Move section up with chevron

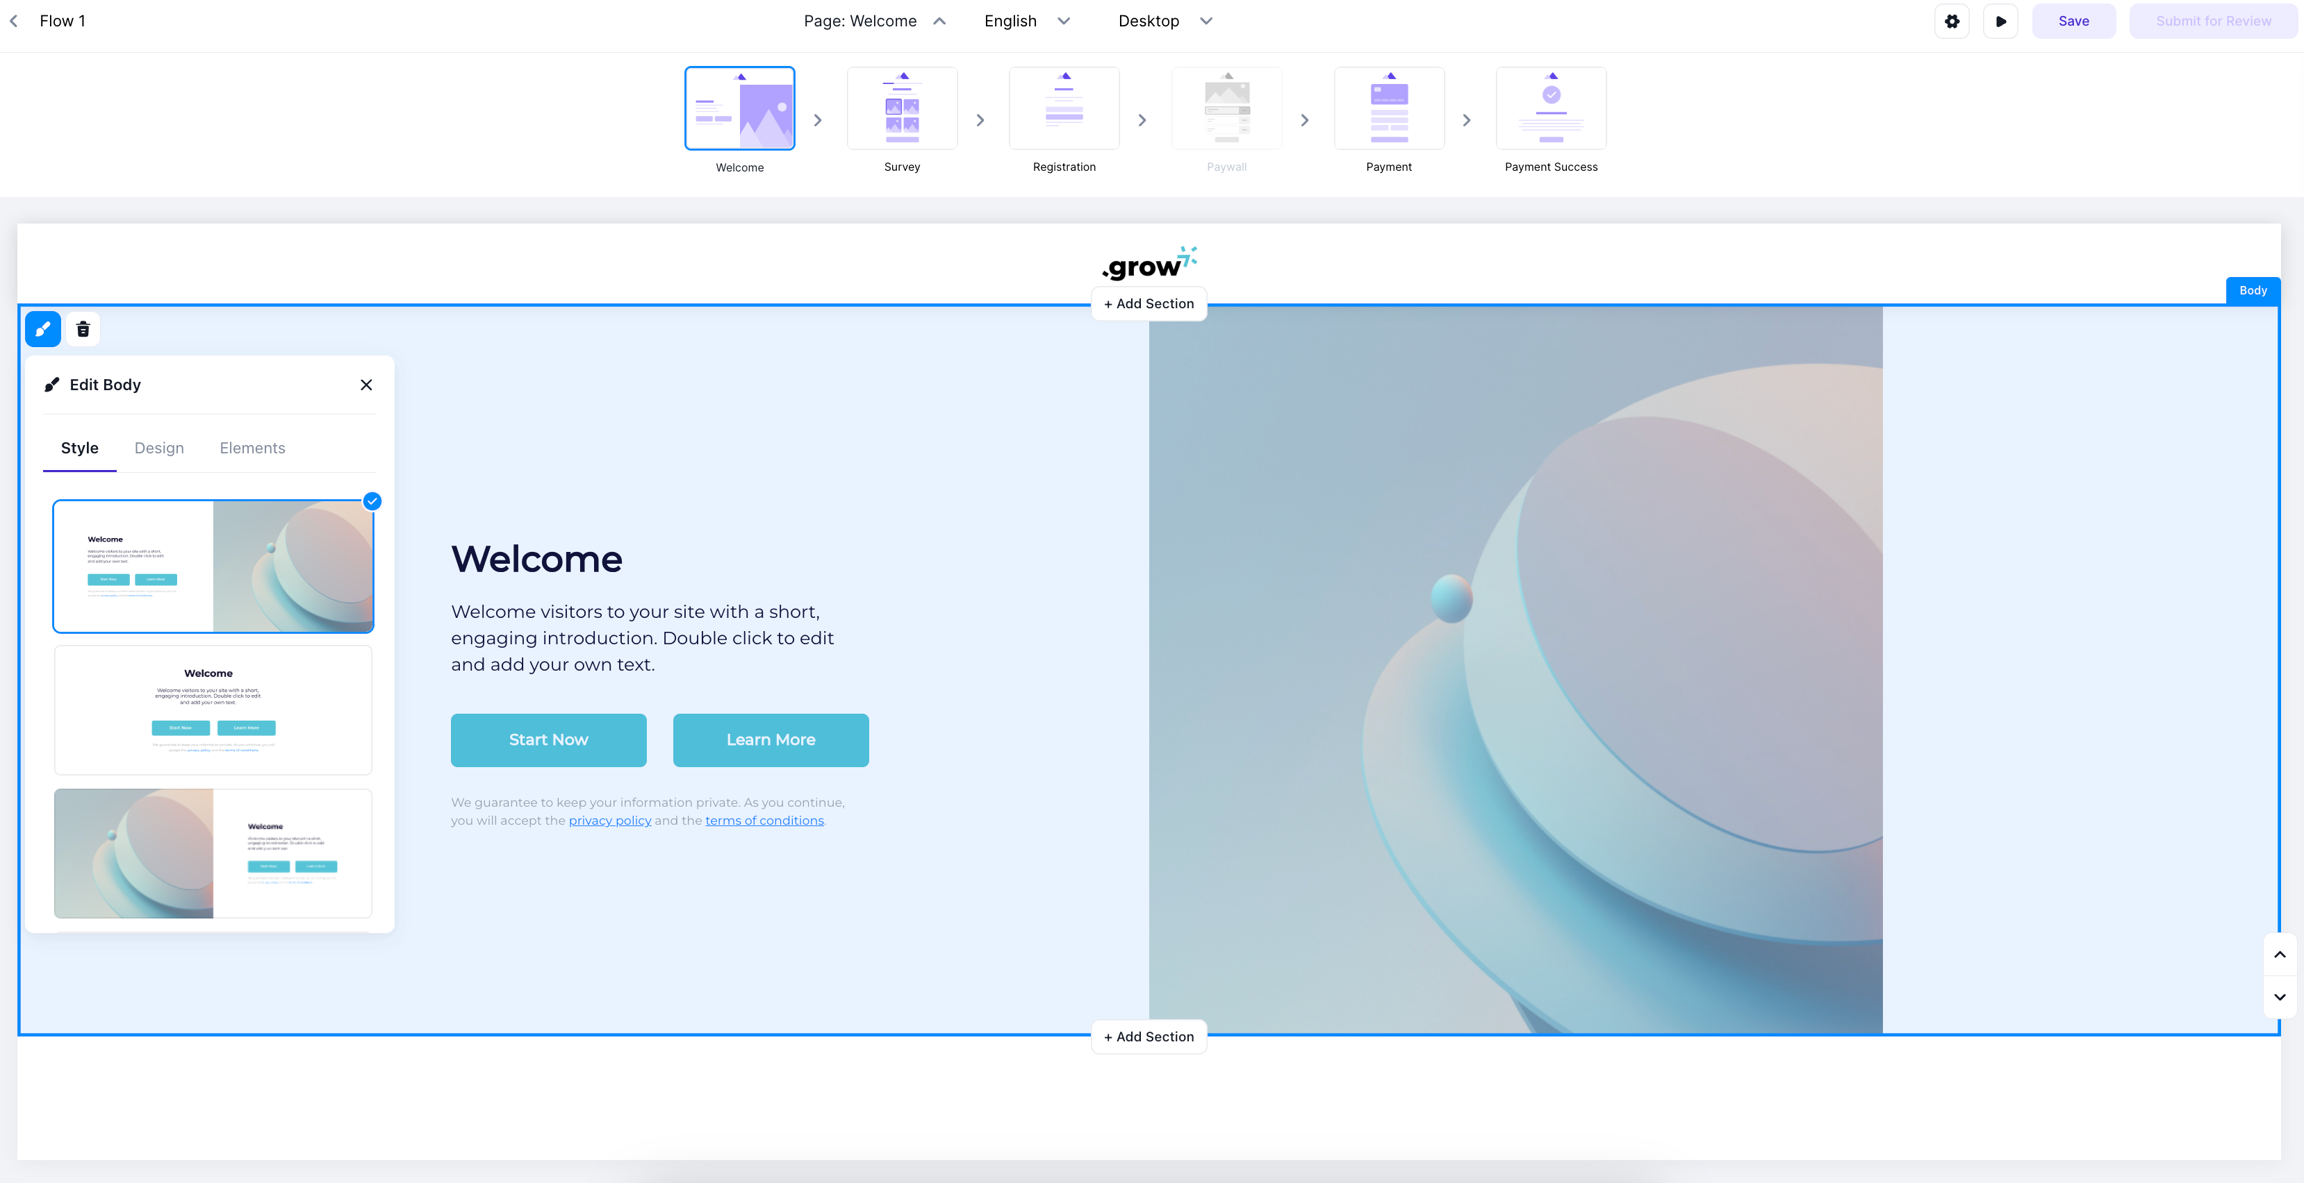click(2279, 955)
